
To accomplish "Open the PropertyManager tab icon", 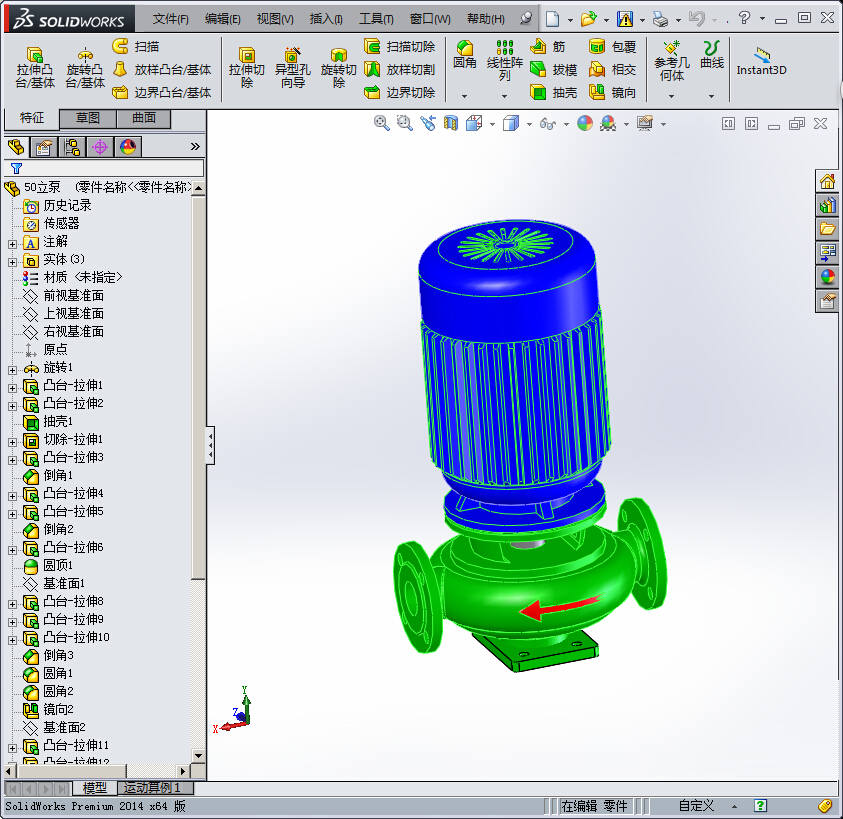I will pos(44,147).
